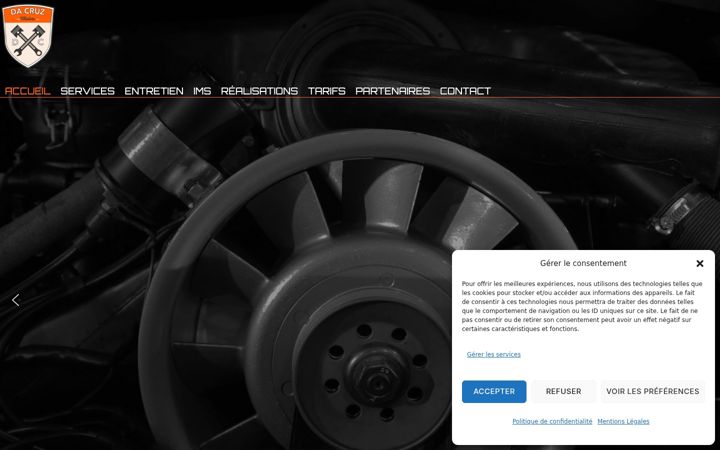Open Voir les préférences
The width and height of the screenshot is (720, 450).
coord(652,391)
